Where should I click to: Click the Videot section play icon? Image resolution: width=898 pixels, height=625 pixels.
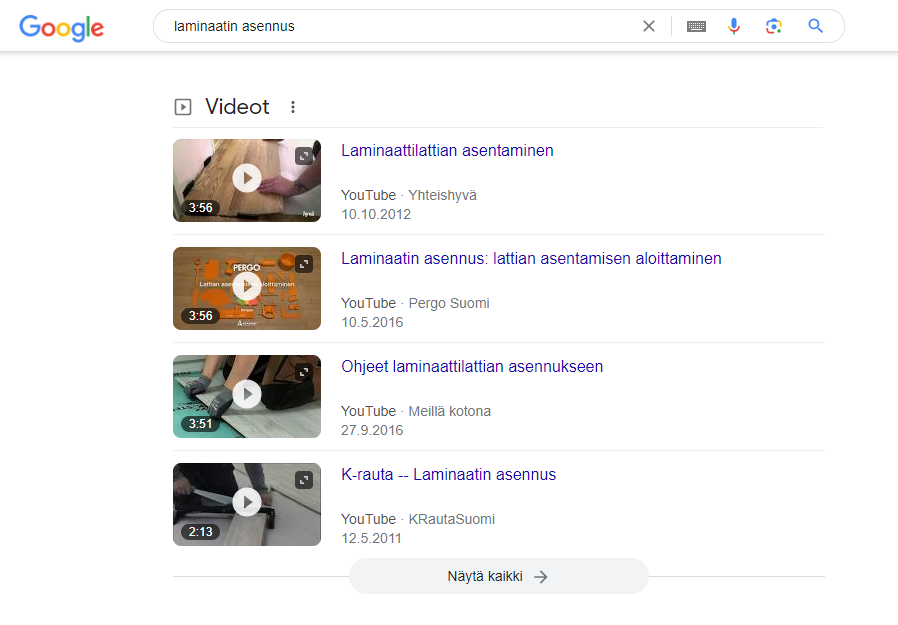coord(183,106)
